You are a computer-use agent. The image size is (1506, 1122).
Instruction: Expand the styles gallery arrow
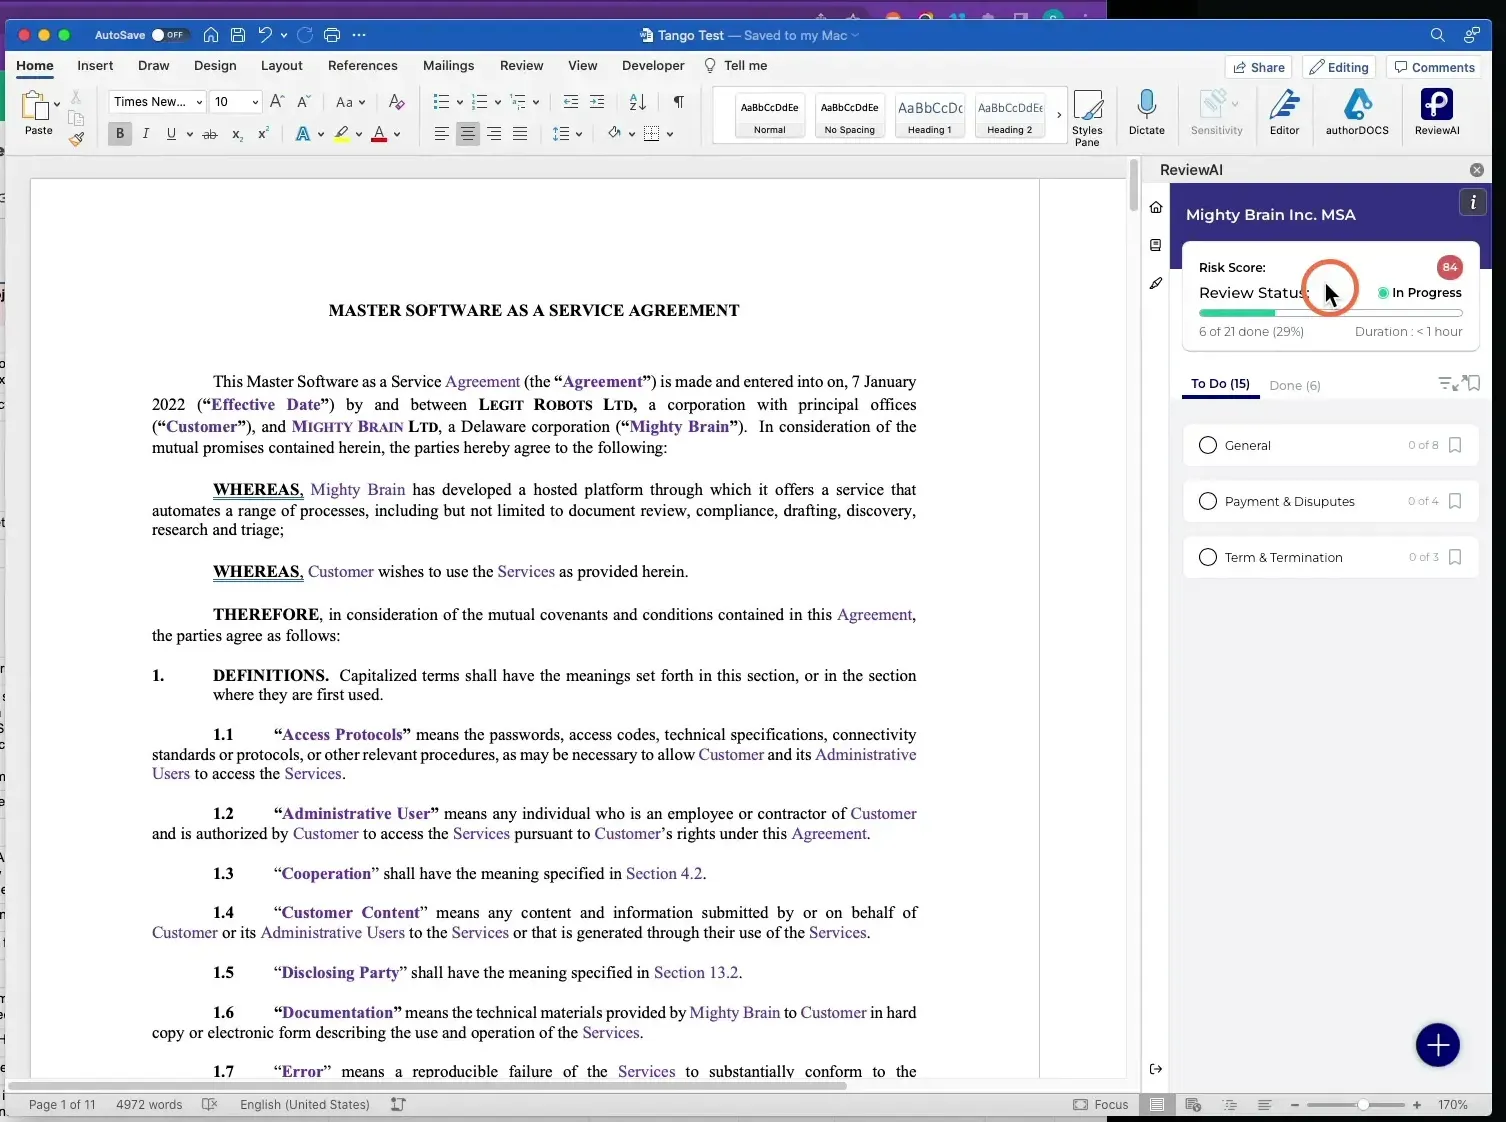(x=1059, y=115)
